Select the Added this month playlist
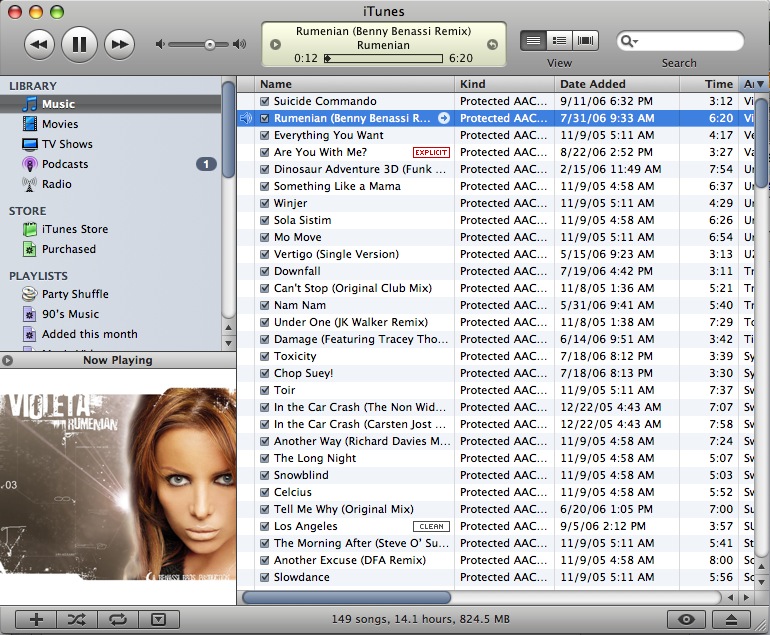This screenshot has width=770, height=635. point(110,334)
